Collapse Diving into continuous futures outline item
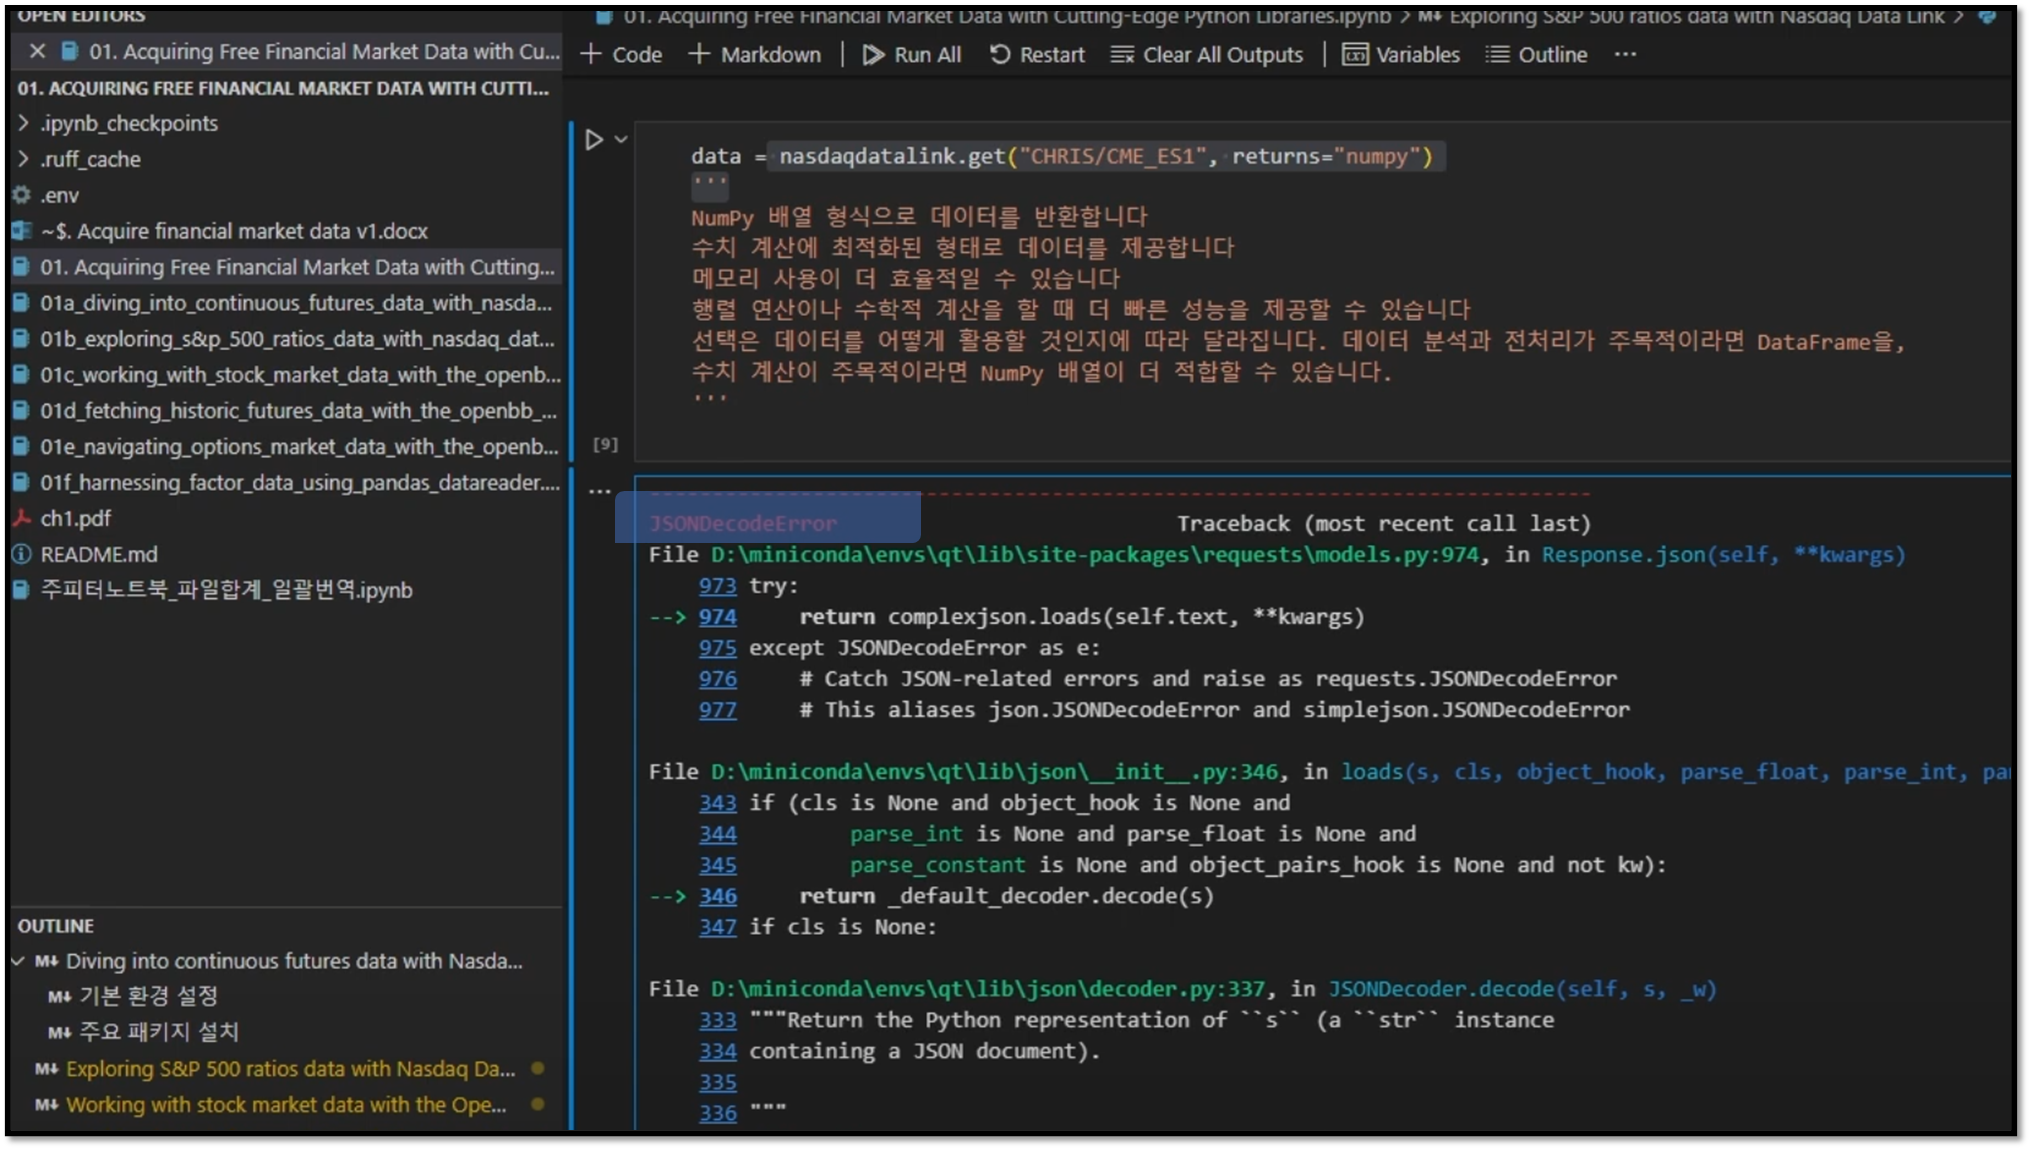Image resolution: width=2030 pixels, height=1149 pixels. (x=18, y=961)
